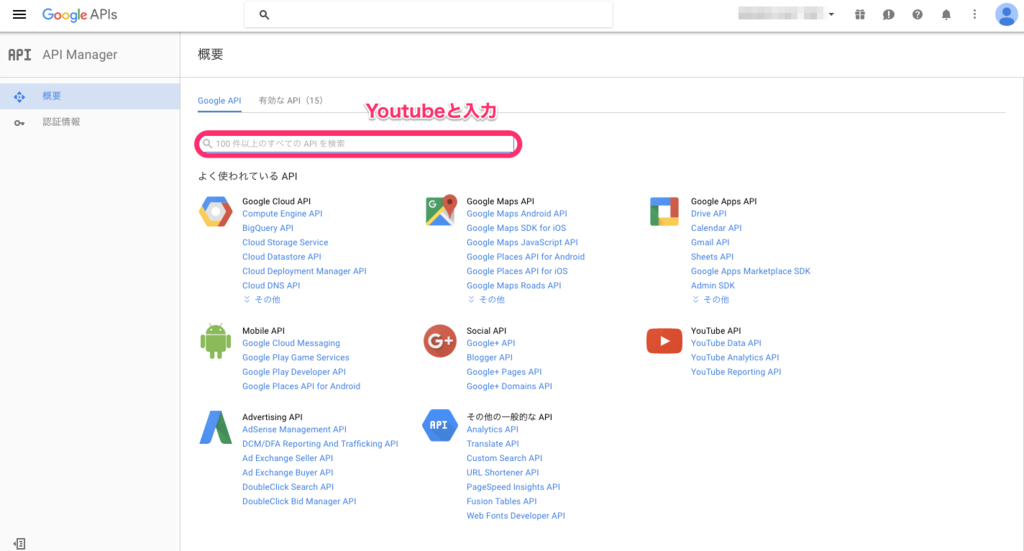Open the Blogger API link
Screen dimensions: 1024x551
[x=489, y=357]
